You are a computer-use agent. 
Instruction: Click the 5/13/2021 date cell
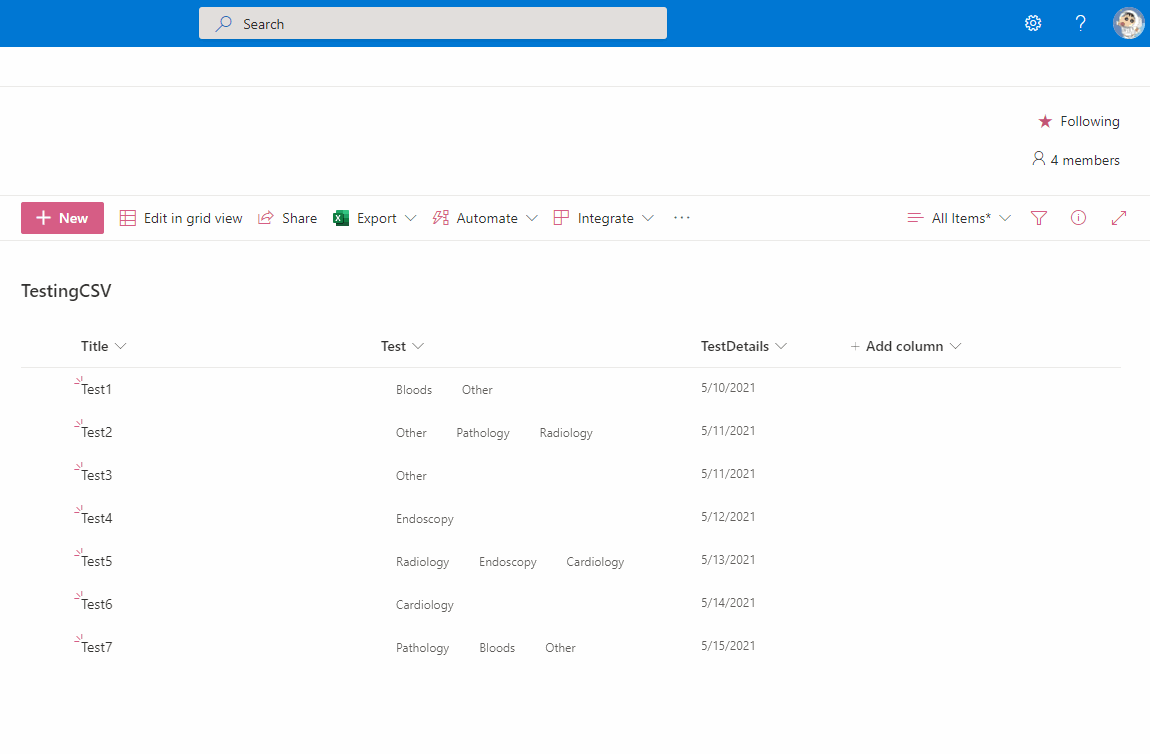point(728,560)
